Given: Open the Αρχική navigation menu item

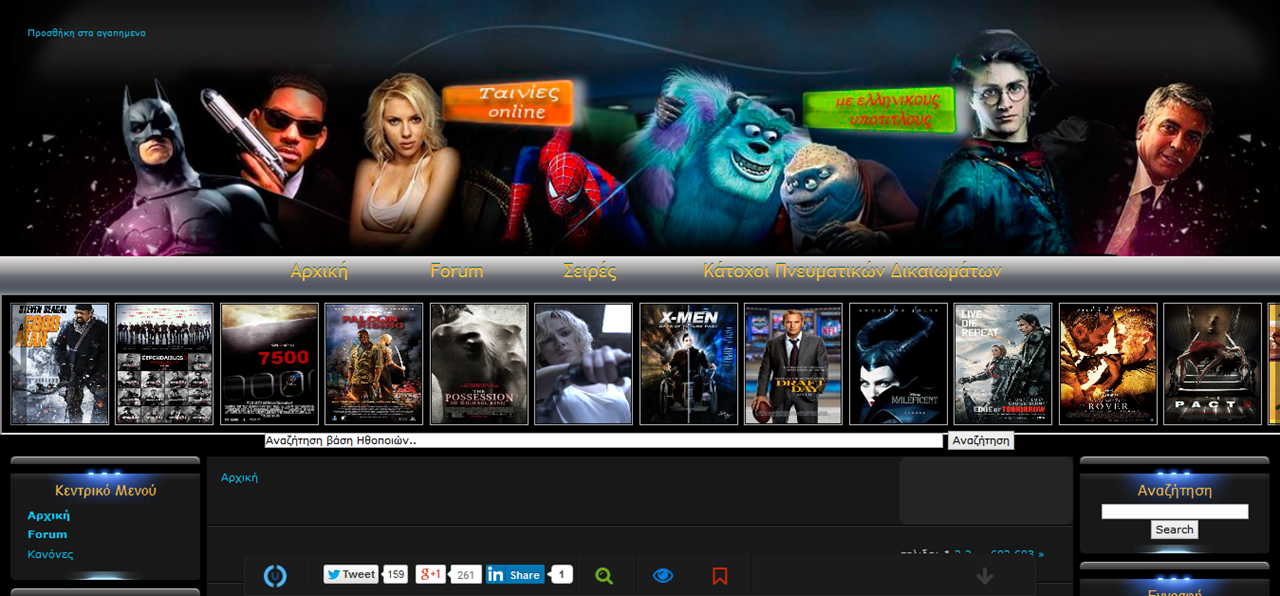Looking at the screenshot, I should 319,271.
